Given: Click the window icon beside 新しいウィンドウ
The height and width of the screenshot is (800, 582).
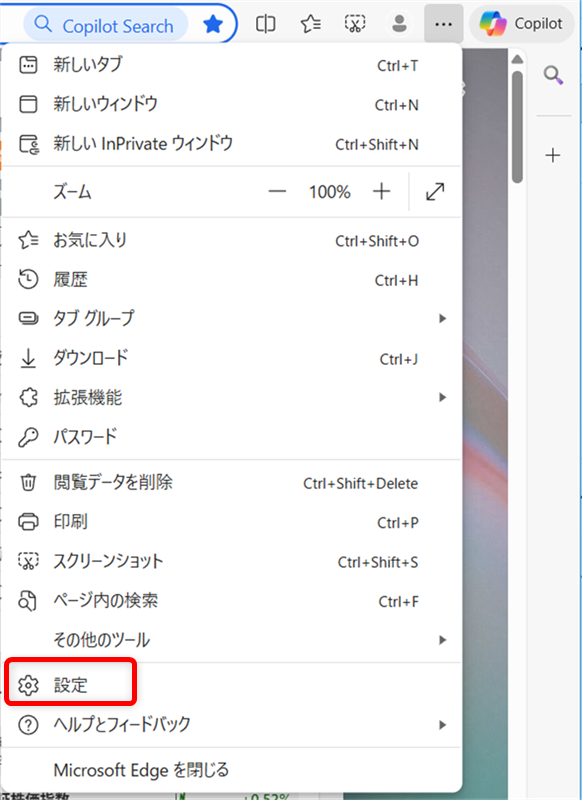Looking at the screenshot, I should [28, 104].
